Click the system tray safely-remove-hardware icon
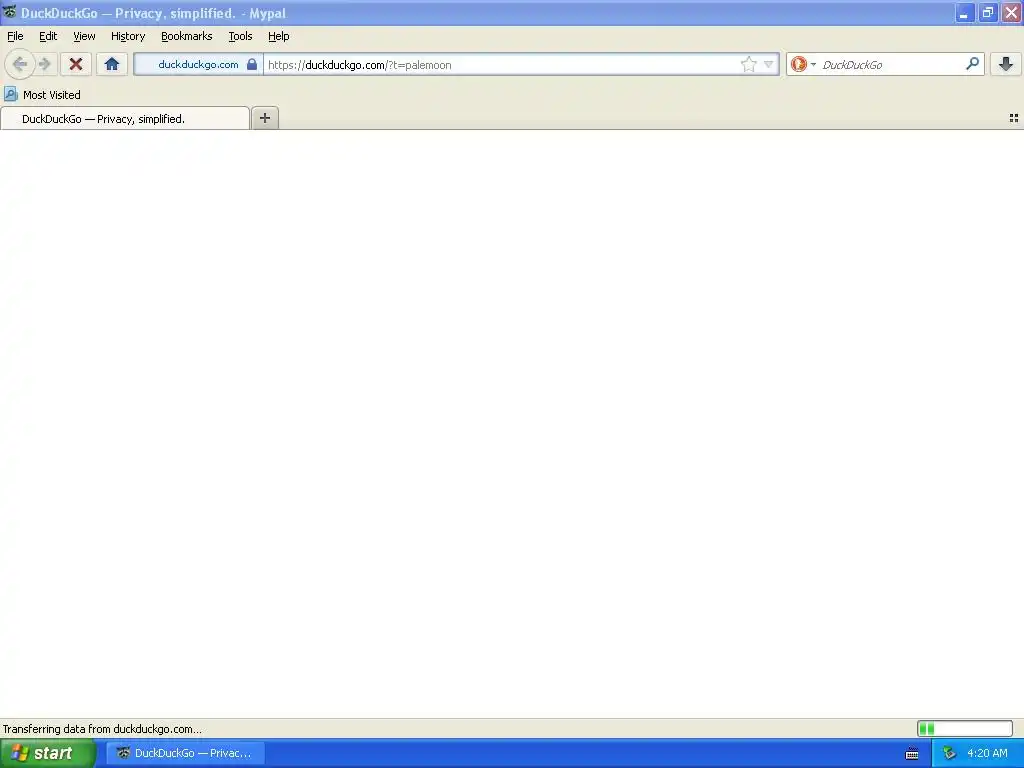Image resolution: width=1024 pixels, height=768 pixels. [949, 753]
